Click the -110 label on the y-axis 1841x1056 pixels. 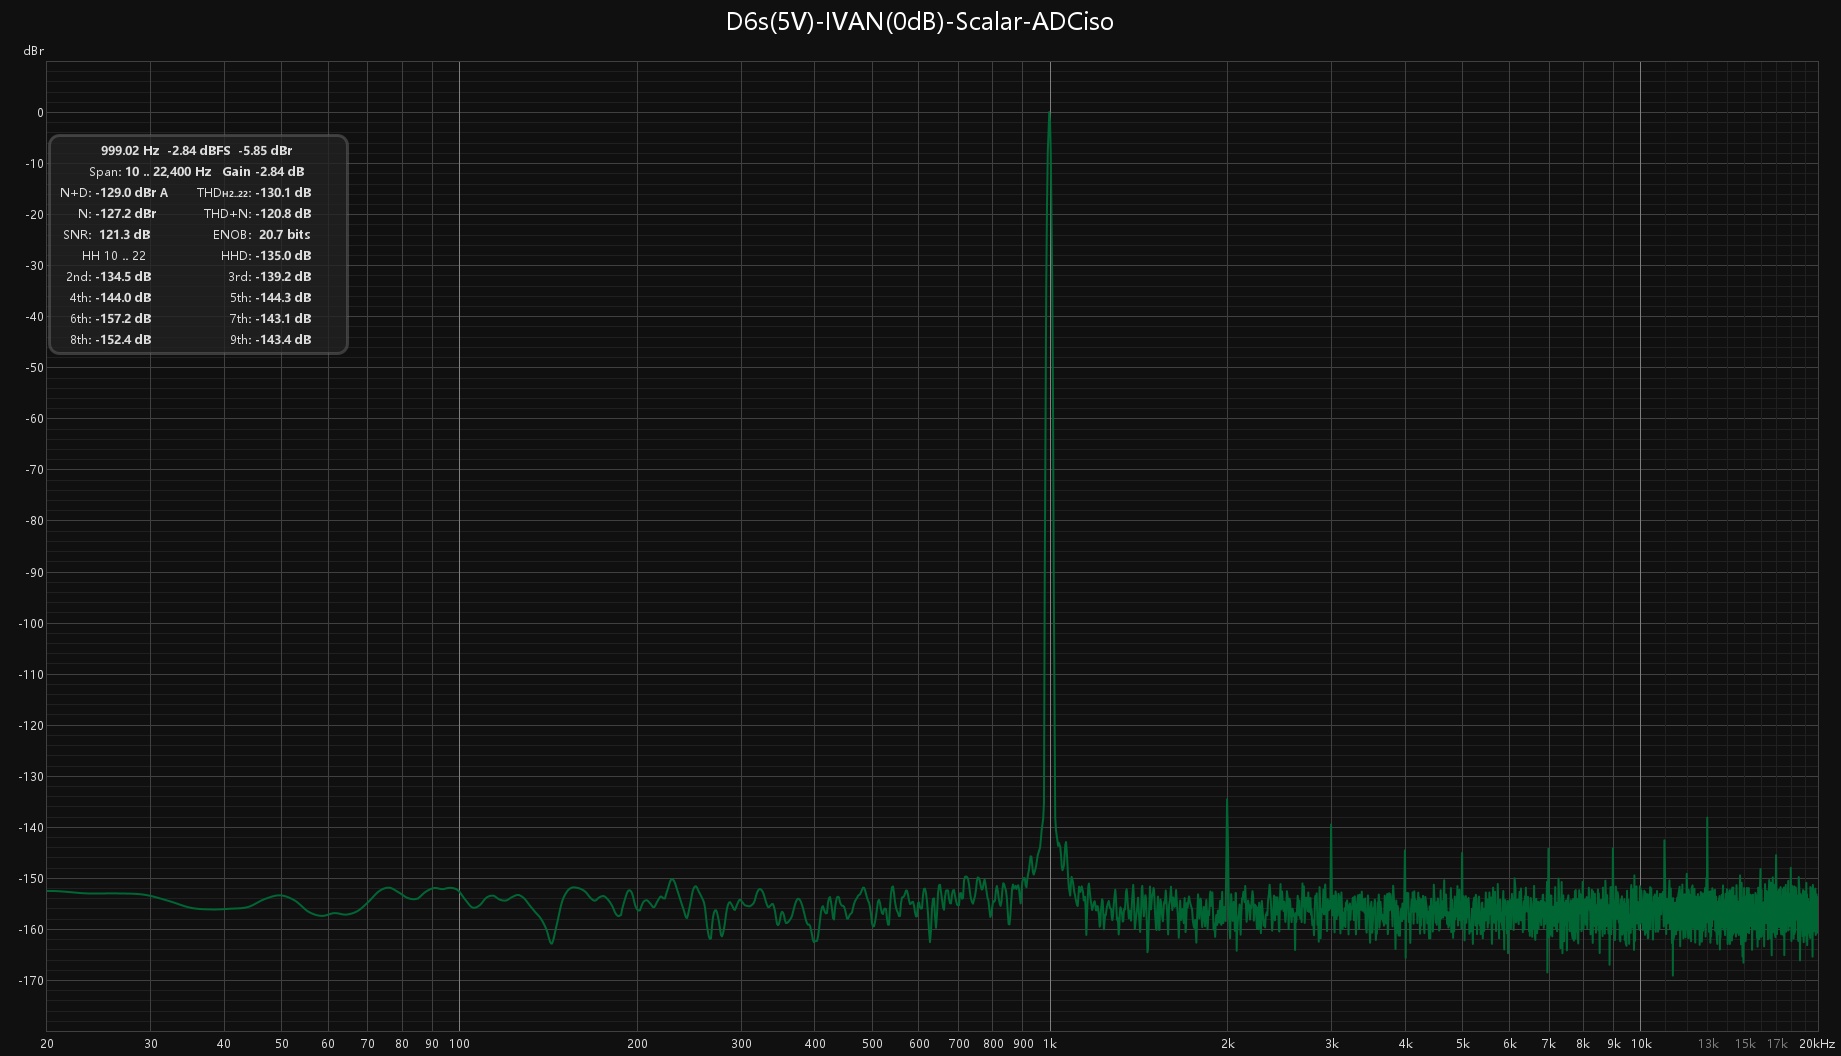pyautogui.click(x=32, y=675)
